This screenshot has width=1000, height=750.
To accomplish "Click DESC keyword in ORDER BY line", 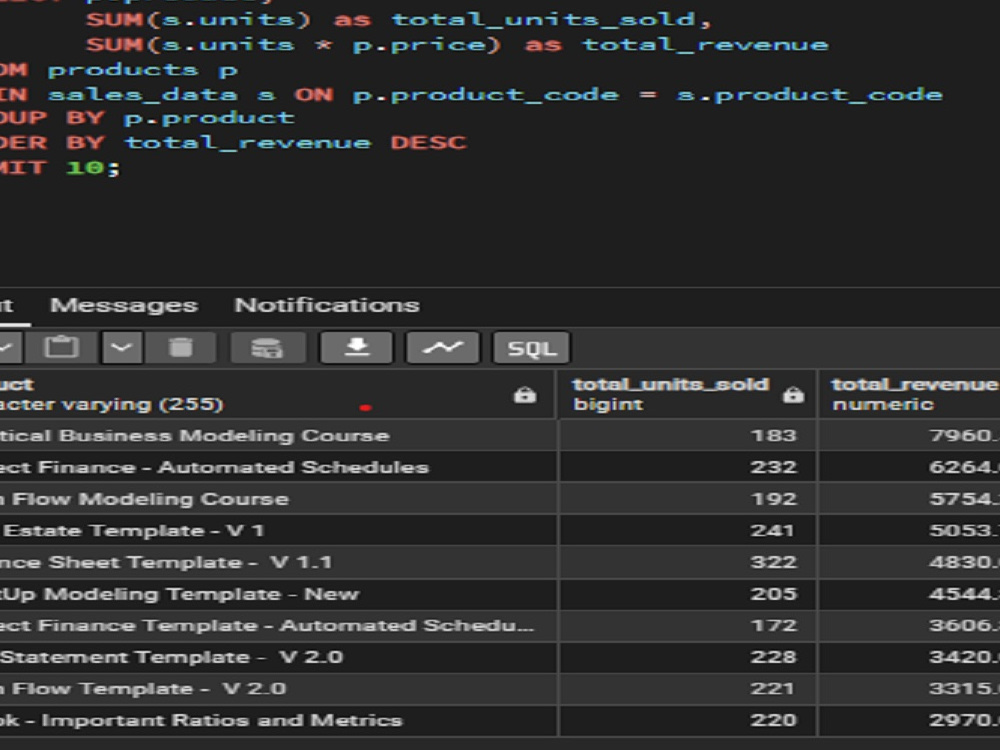I will [x=428, y=142].
